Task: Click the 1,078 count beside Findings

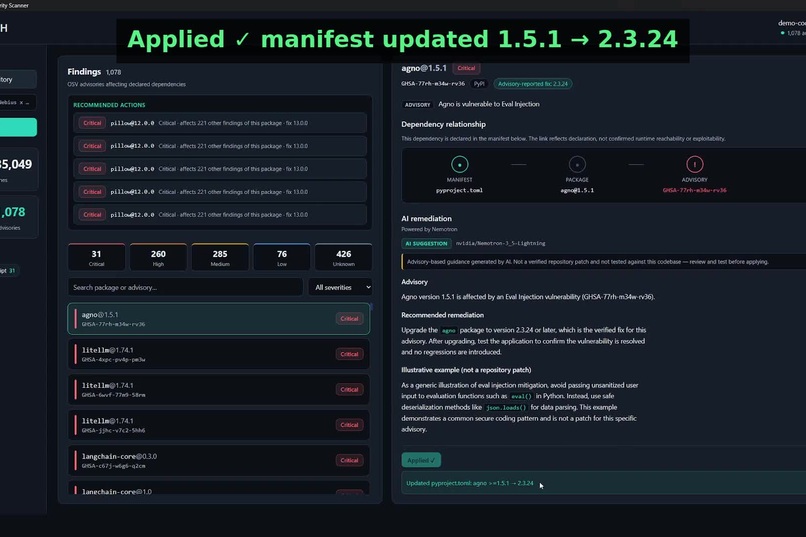Action: [x=114, y=72]
